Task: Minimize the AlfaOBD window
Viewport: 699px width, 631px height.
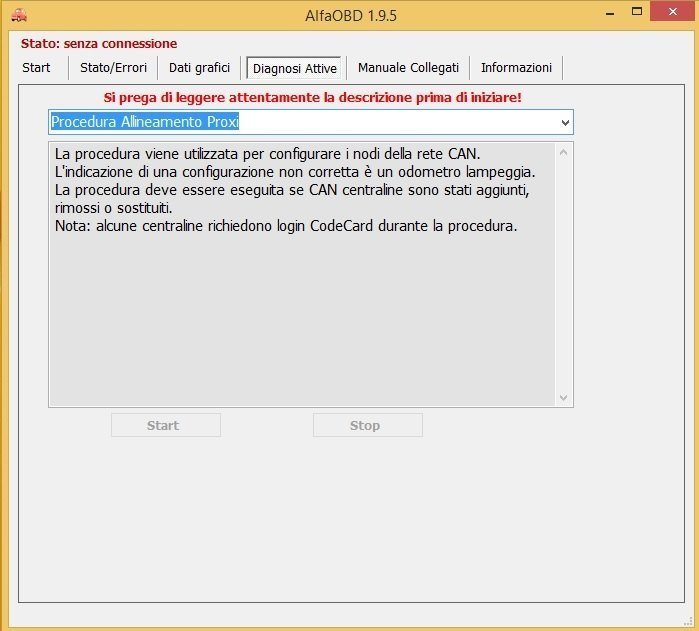Action: click(610, 12)
